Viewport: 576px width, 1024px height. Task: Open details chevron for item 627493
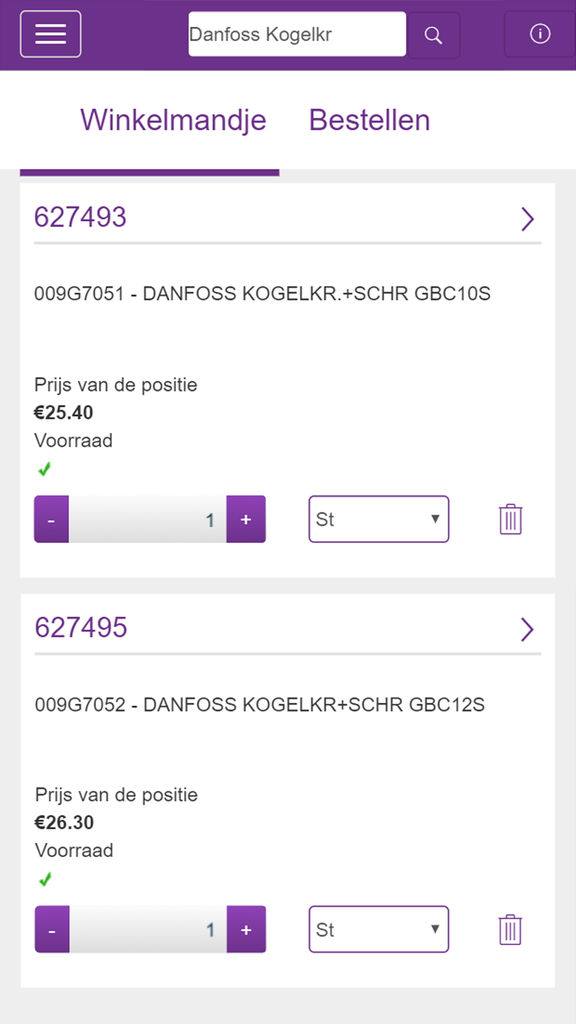coord(528,219)
